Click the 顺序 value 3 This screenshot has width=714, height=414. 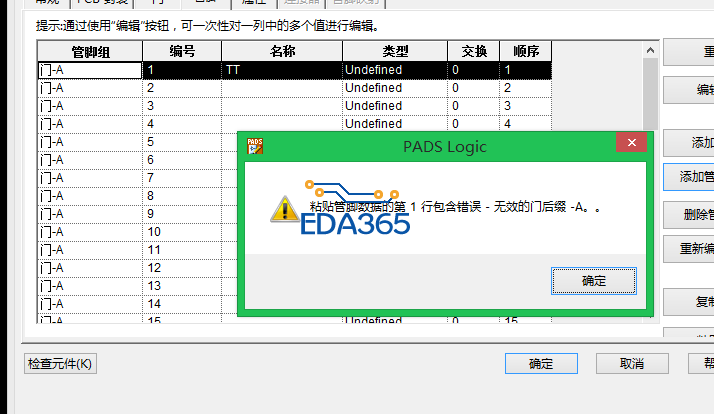tap(526, 106)
